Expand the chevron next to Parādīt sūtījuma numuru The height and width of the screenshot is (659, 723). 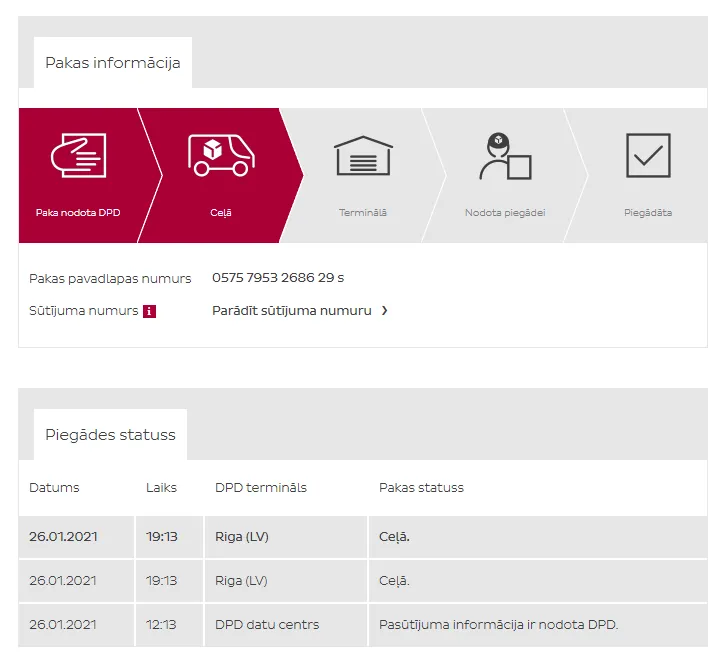[385, 311]
